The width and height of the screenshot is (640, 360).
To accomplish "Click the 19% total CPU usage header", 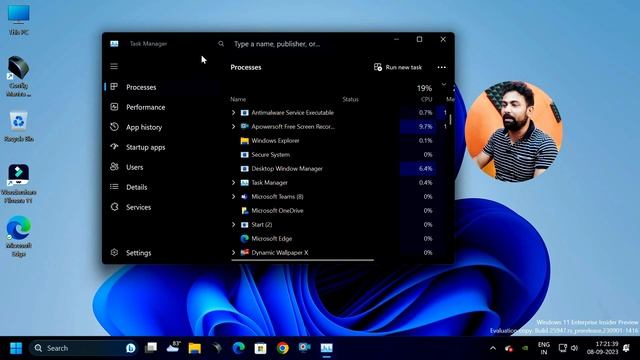I will tap(424, 88).
